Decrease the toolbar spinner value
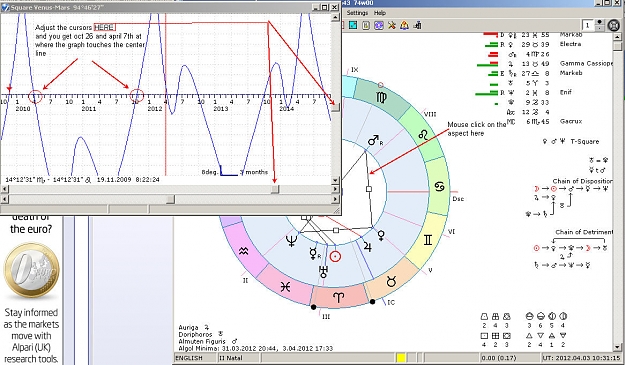The image size is (625, 365). pos(600,28)
